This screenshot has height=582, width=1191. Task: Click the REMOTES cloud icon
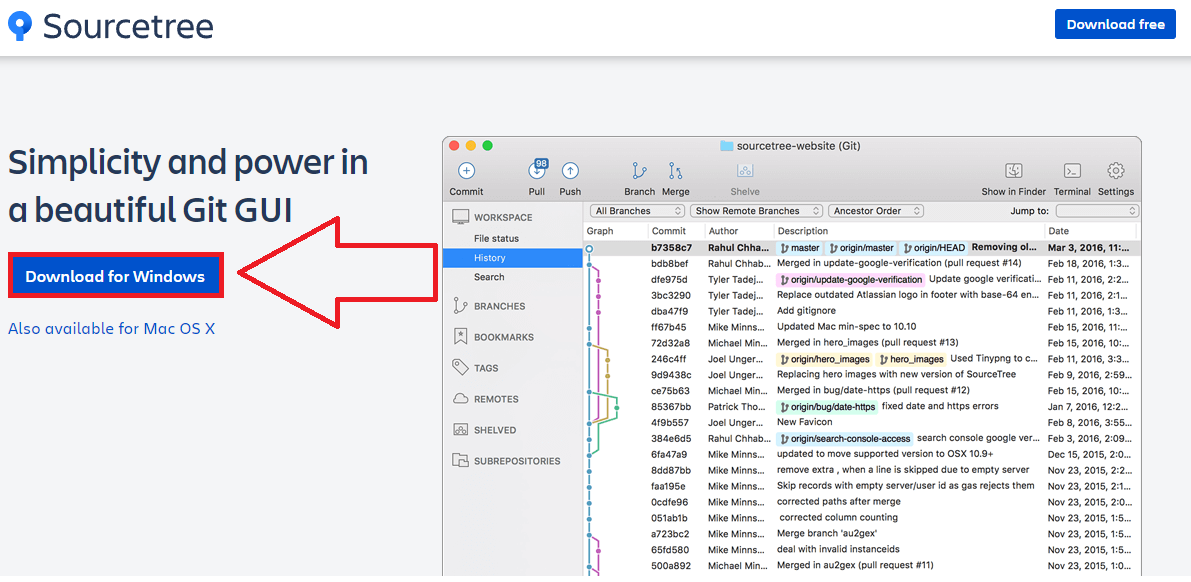(460, 399)
